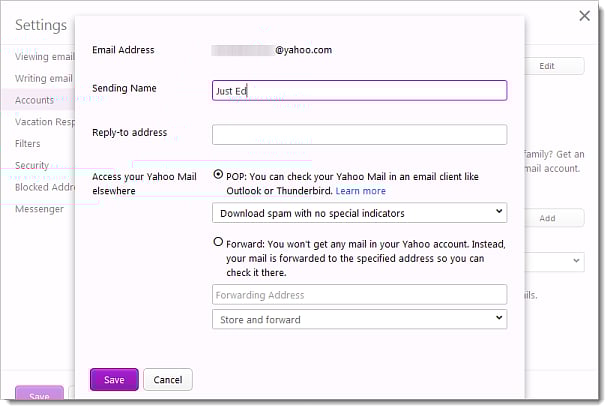Open Writing email settings section
Viewport: 610px width, 411px height.
click(x=44, y=79)
